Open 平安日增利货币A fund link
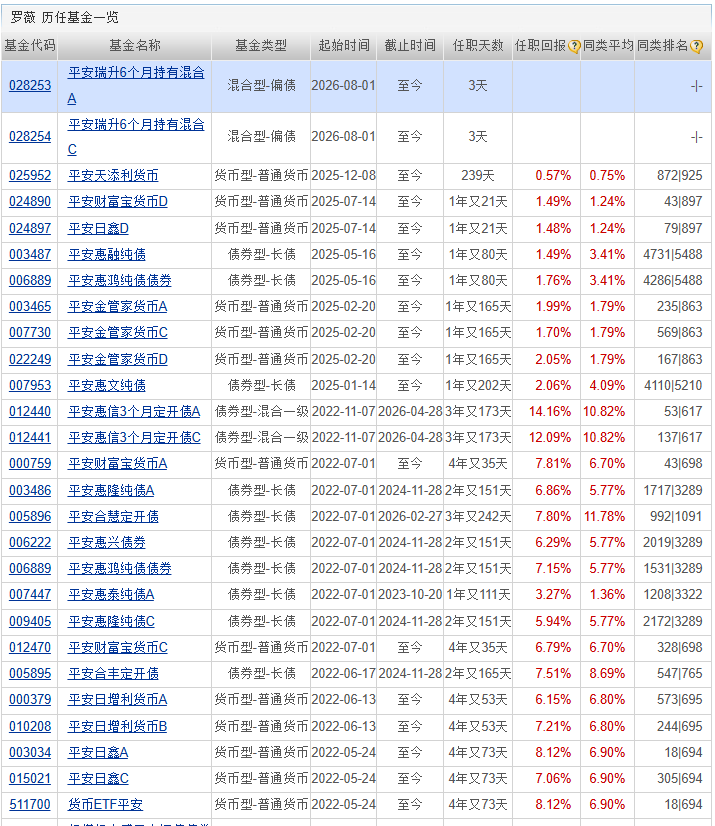715x826 pixels. [117, 700]
